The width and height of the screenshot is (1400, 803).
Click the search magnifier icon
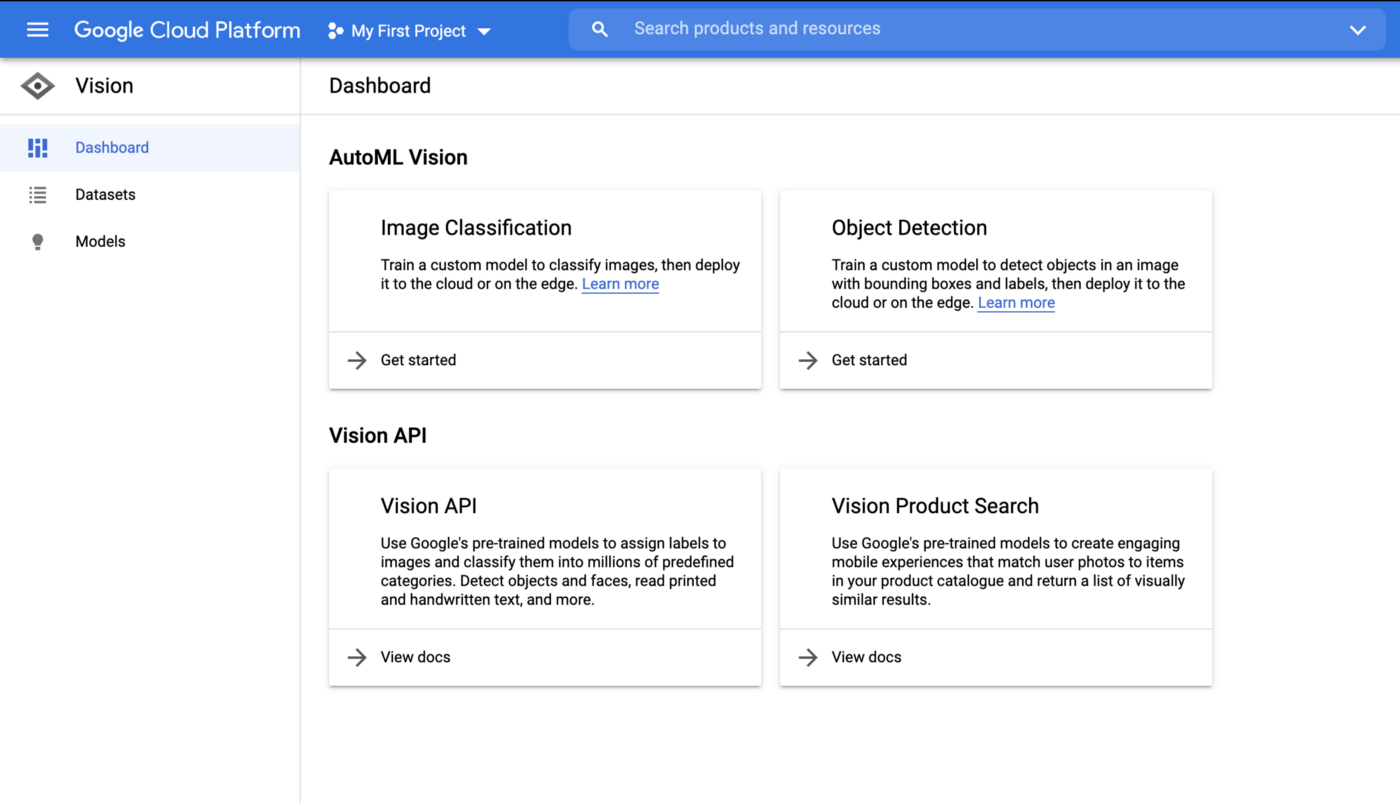click(x=600, y=30)
